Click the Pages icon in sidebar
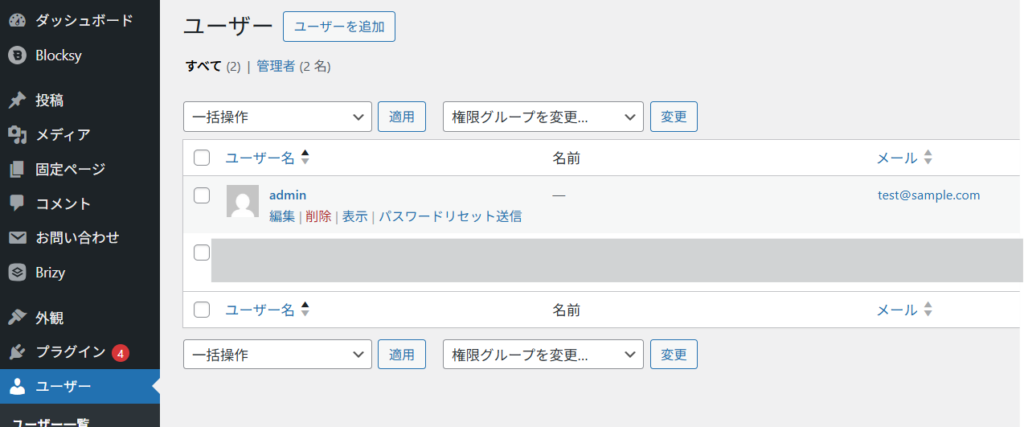 16,169
